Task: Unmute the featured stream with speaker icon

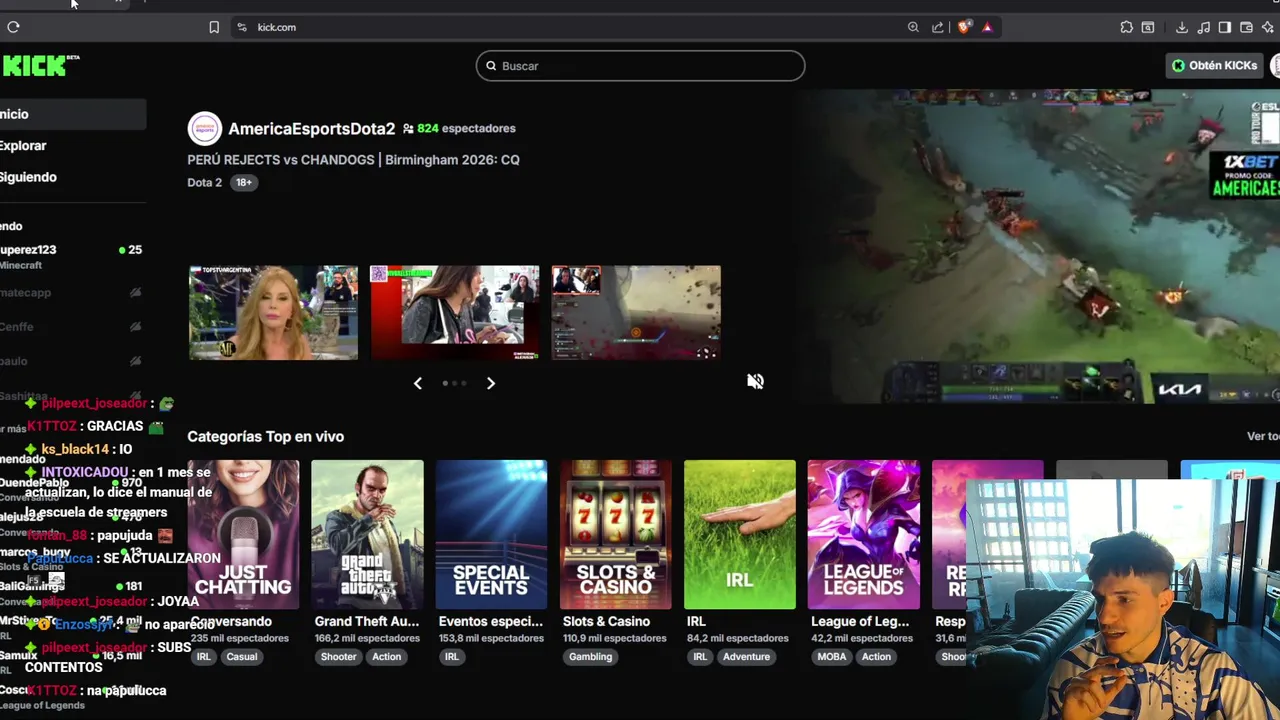Action: [756, 381]
